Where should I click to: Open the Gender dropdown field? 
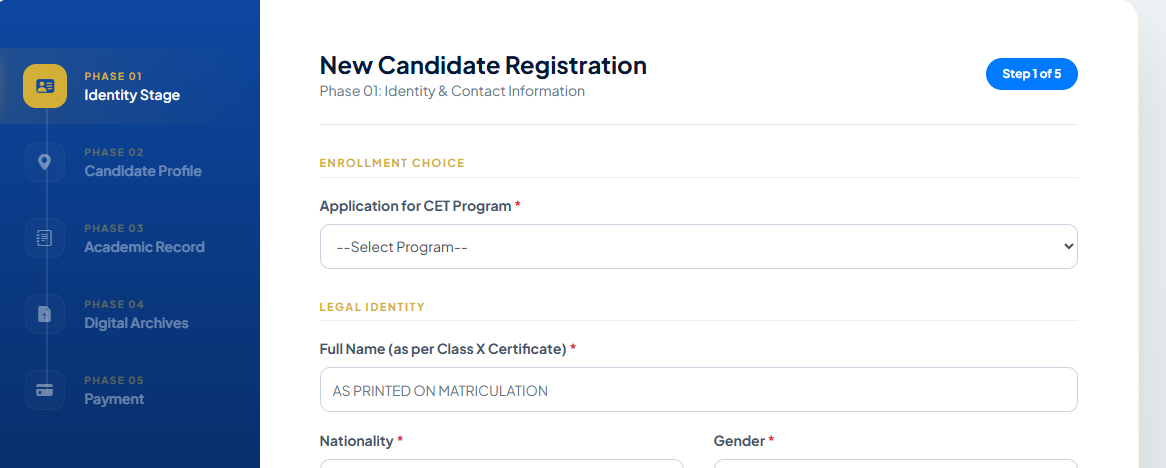[895, 463]
